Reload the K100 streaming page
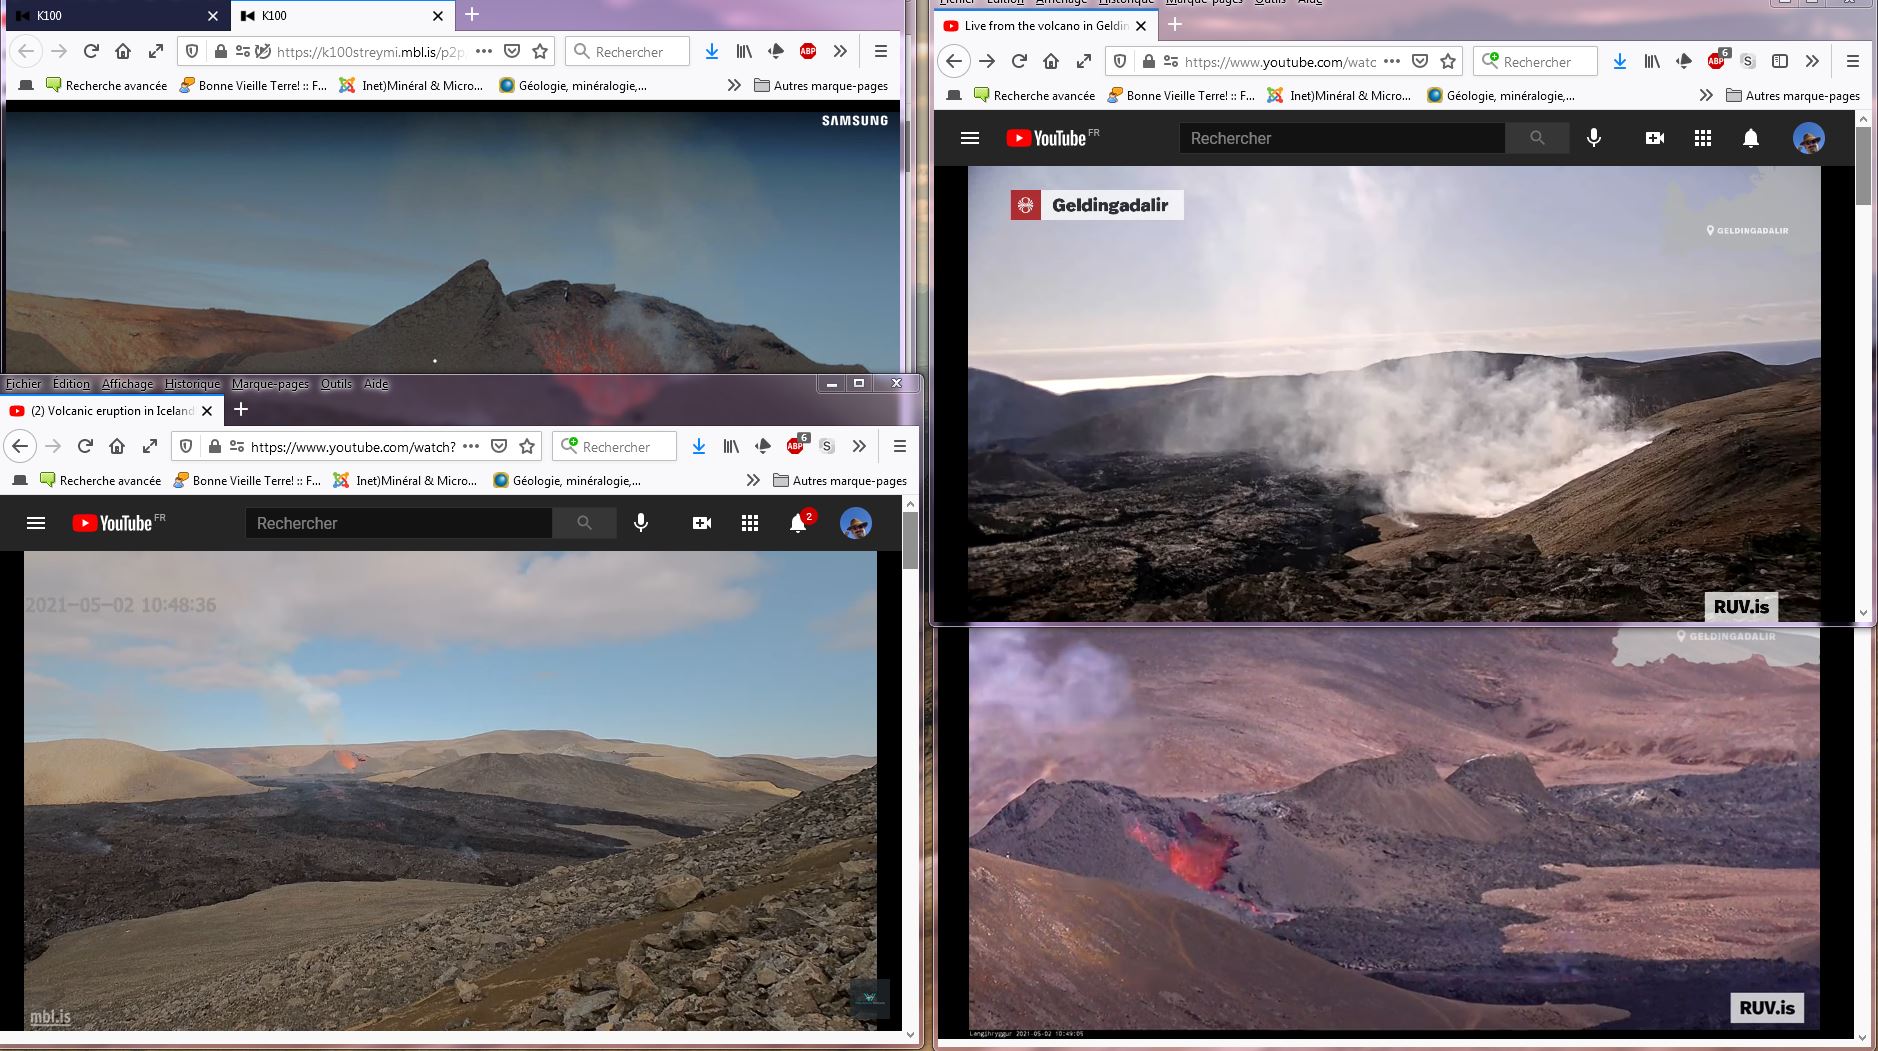The image size is (1878, 1051). point(91,51)
